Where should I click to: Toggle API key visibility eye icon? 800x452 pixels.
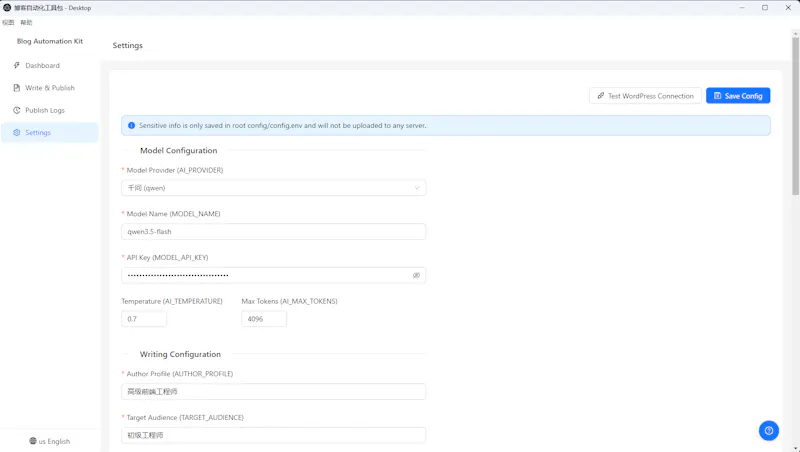point(416,275)
